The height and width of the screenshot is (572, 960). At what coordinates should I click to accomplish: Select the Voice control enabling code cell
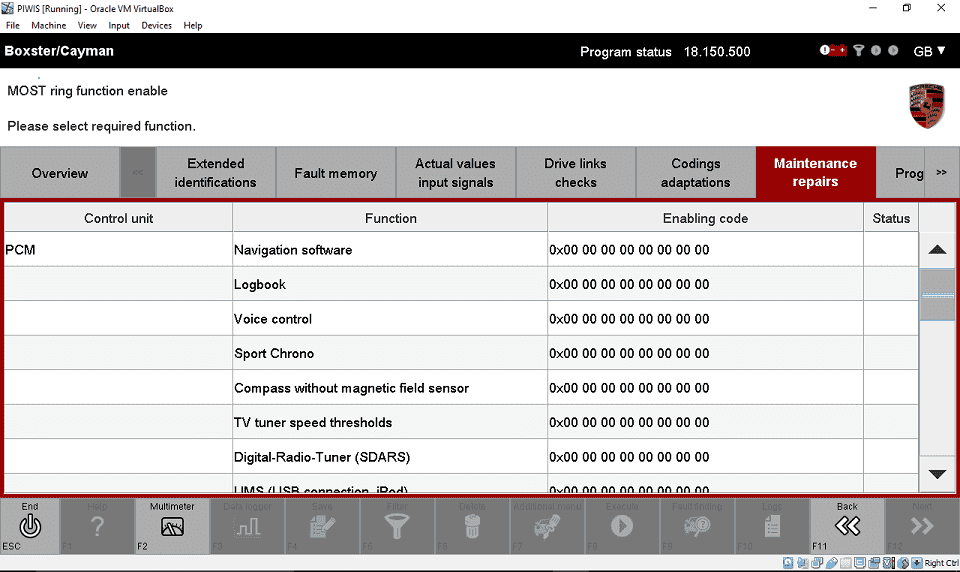click(705, 319)
